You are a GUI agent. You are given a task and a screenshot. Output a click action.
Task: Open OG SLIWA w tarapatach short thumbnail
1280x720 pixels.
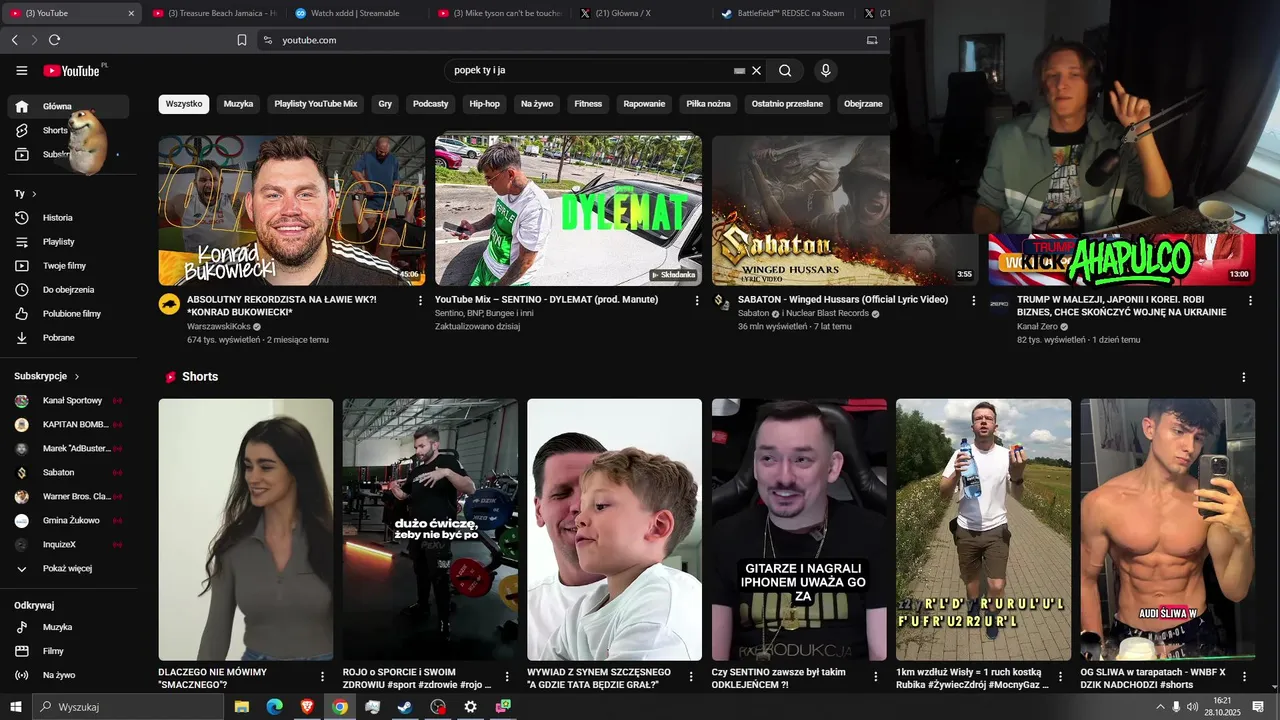tap(1167, 530)
